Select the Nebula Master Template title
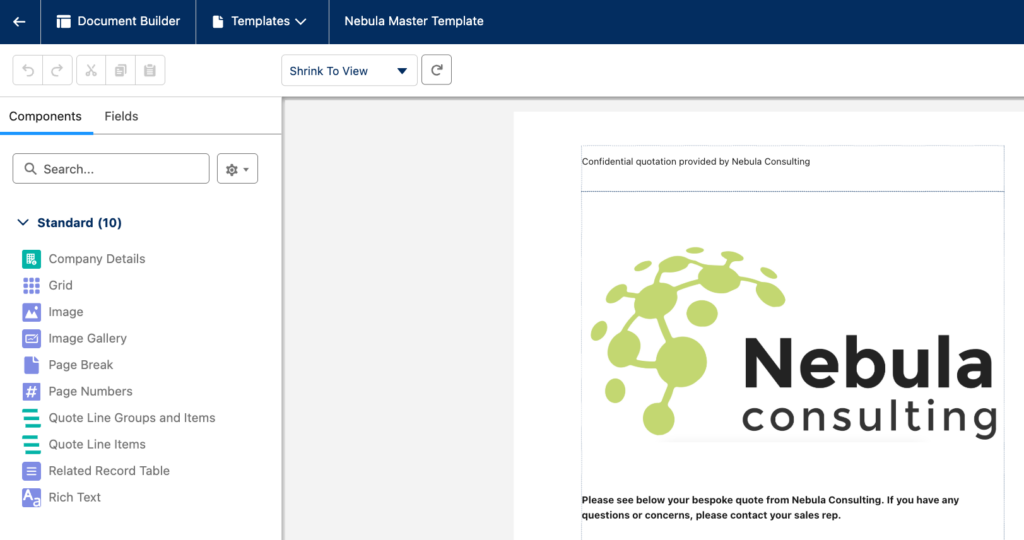Screen dimensions: 1024x540 coord(414,21)
